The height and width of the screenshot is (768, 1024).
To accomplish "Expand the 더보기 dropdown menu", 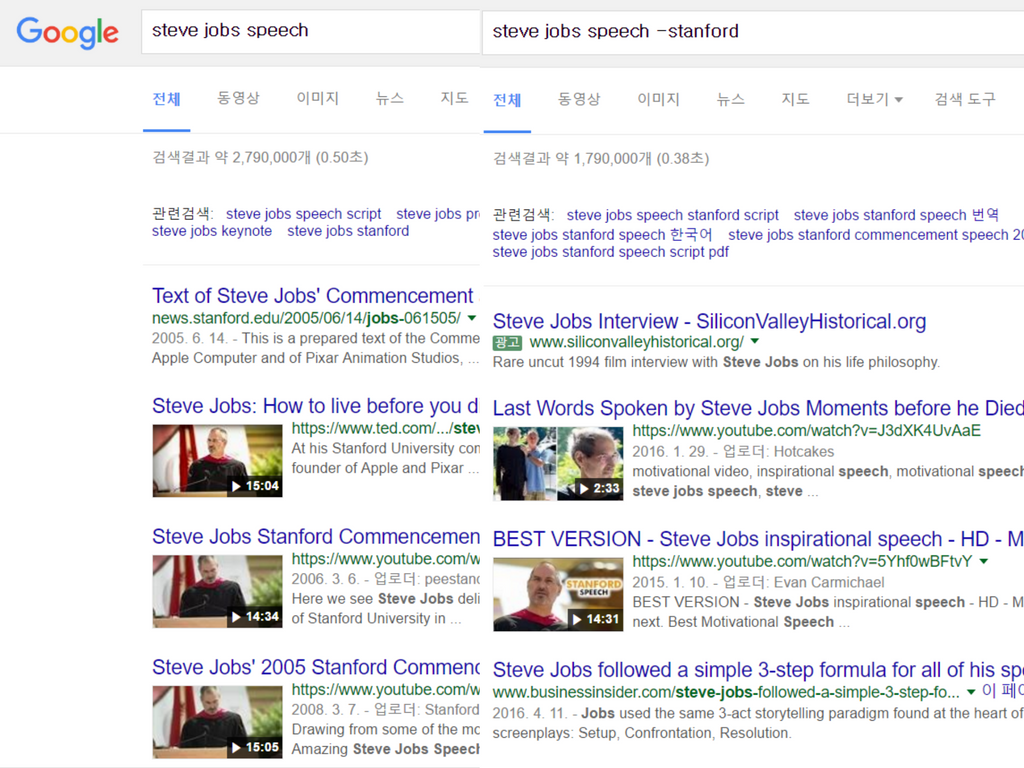I will (x=874, y=99).
